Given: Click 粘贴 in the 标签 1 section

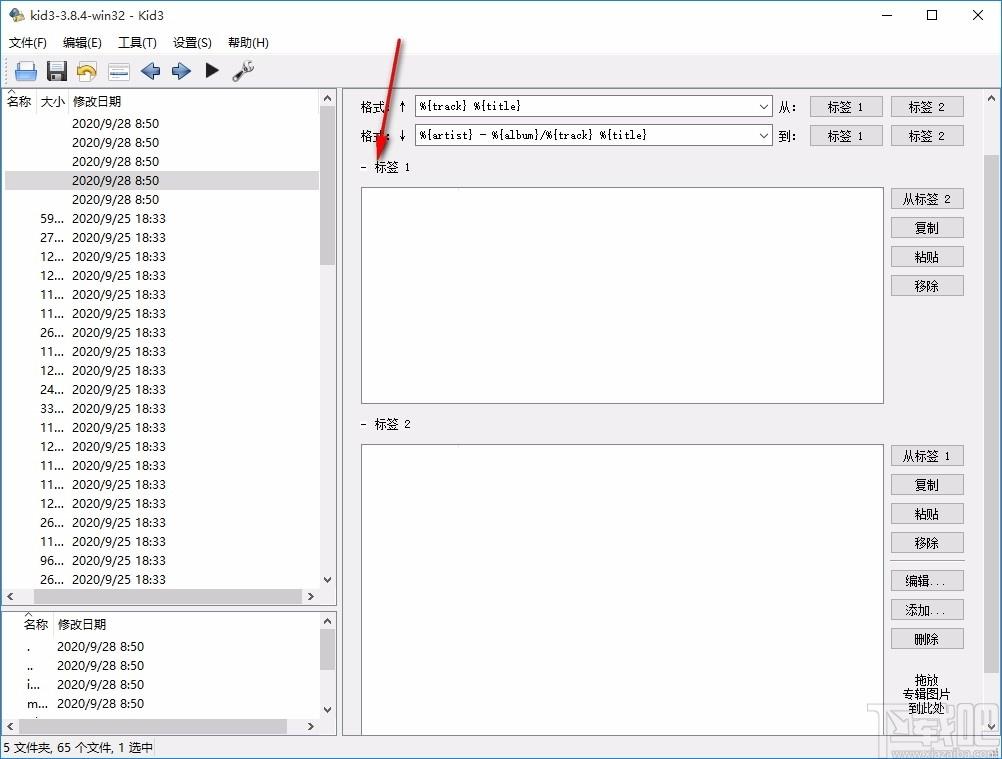Looking at the screenshot, I should click(927, 257).
